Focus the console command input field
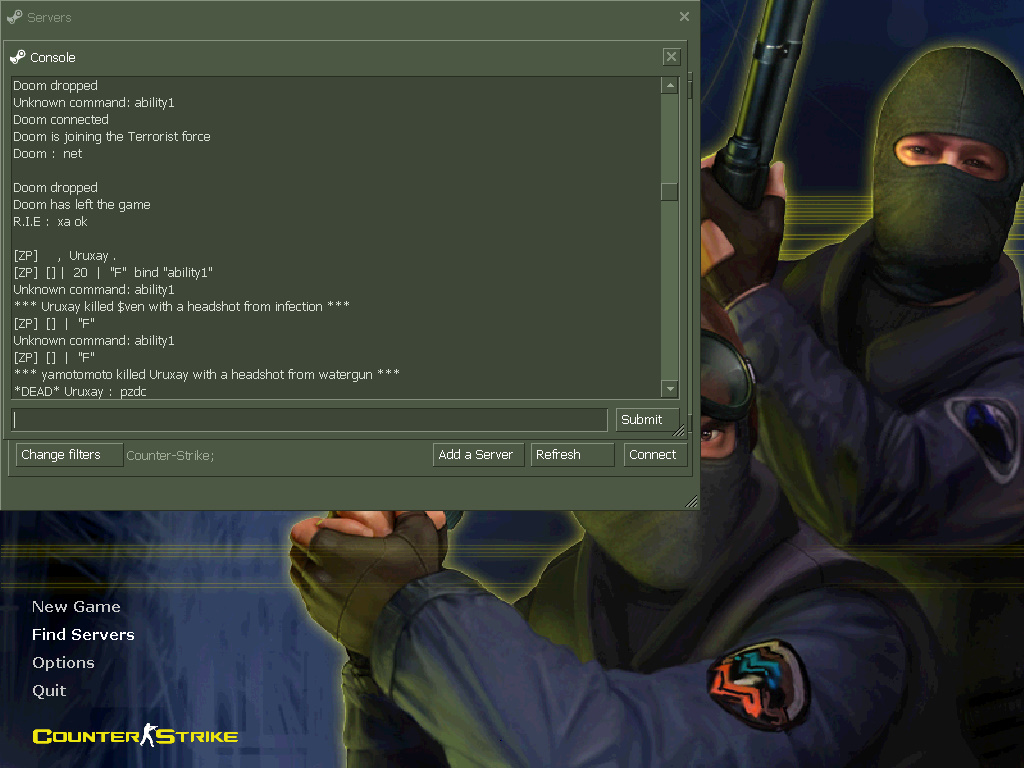Screen dimensions: 1024x768 coord(309,420)
